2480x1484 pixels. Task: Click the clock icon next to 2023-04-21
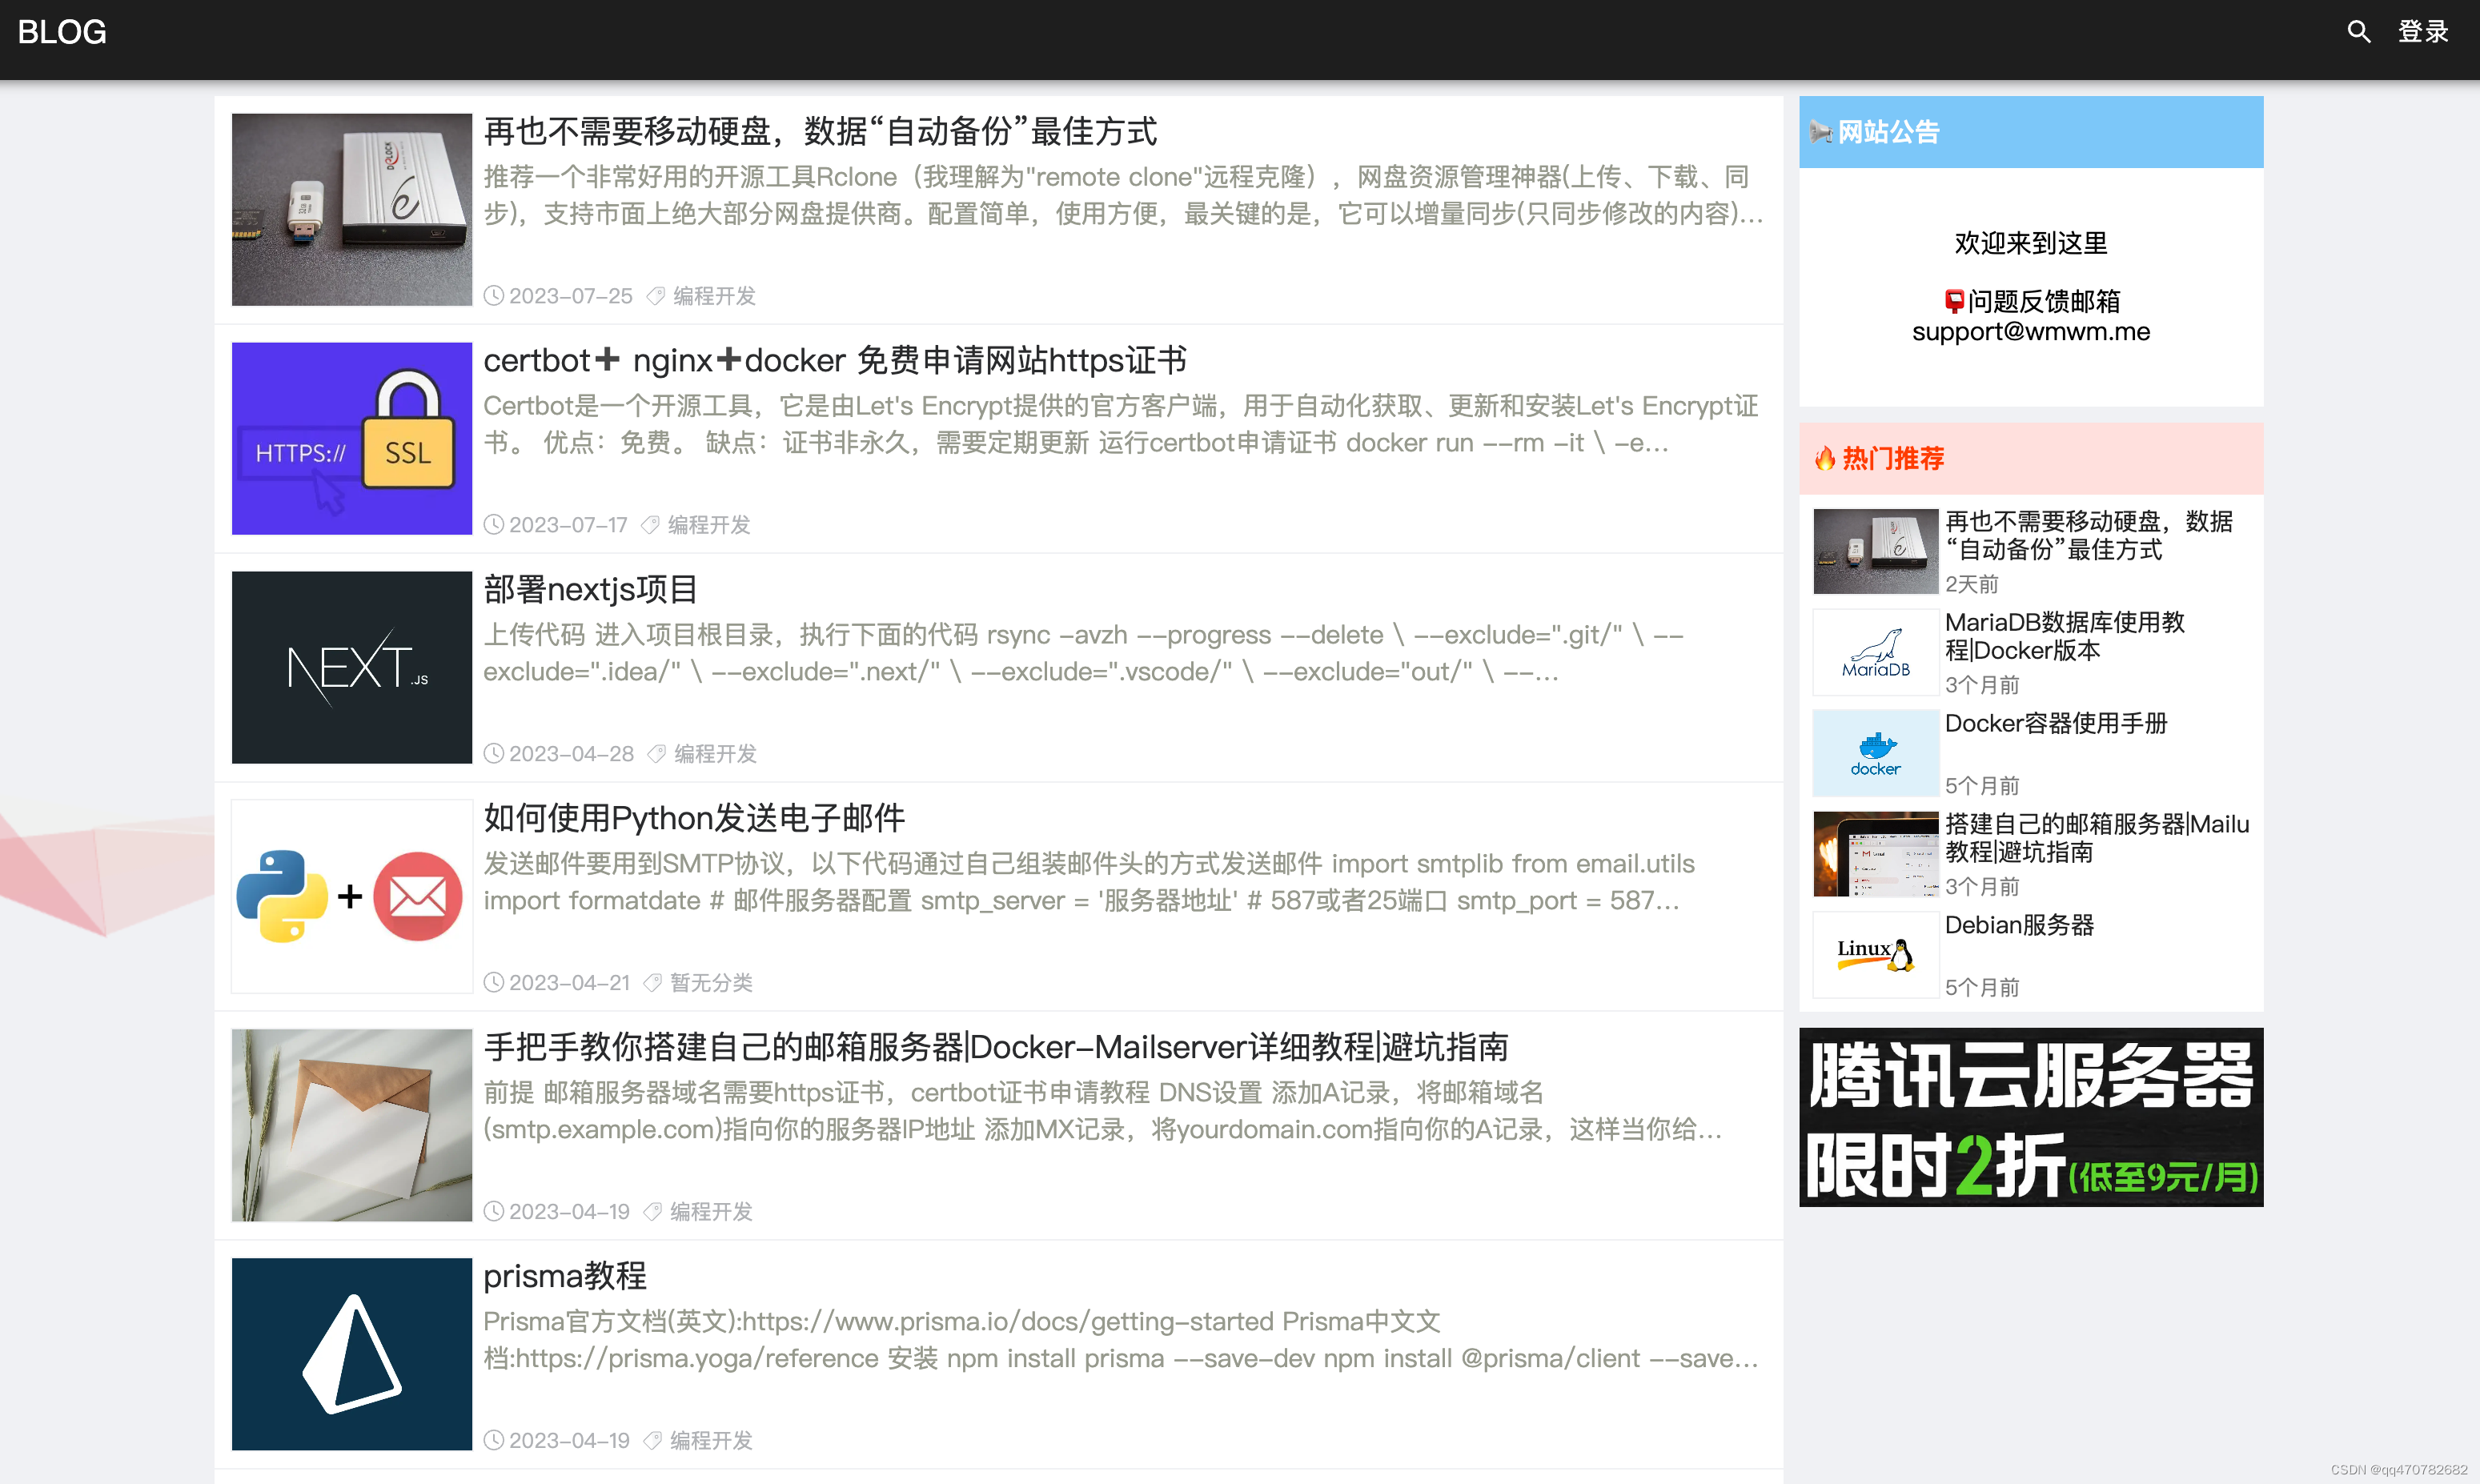(494, 983)
